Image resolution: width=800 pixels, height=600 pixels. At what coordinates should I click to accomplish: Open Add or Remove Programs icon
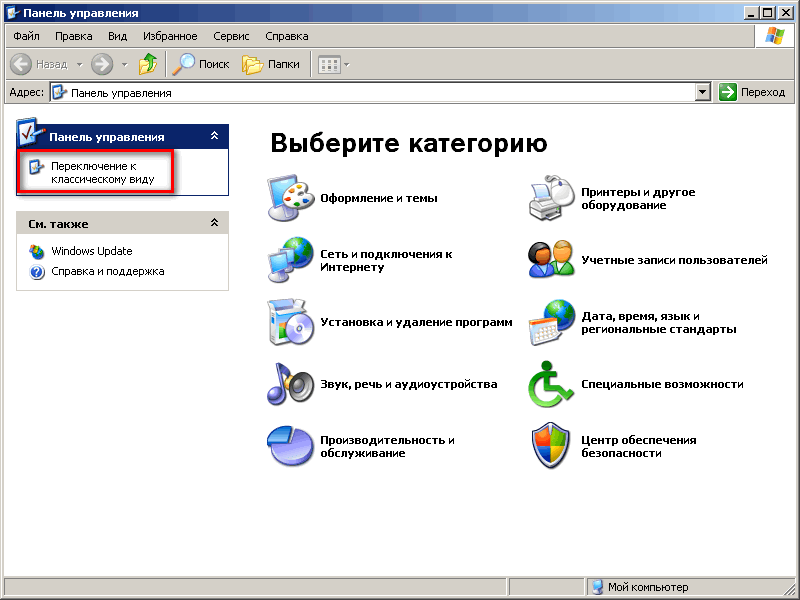point(290,322)
